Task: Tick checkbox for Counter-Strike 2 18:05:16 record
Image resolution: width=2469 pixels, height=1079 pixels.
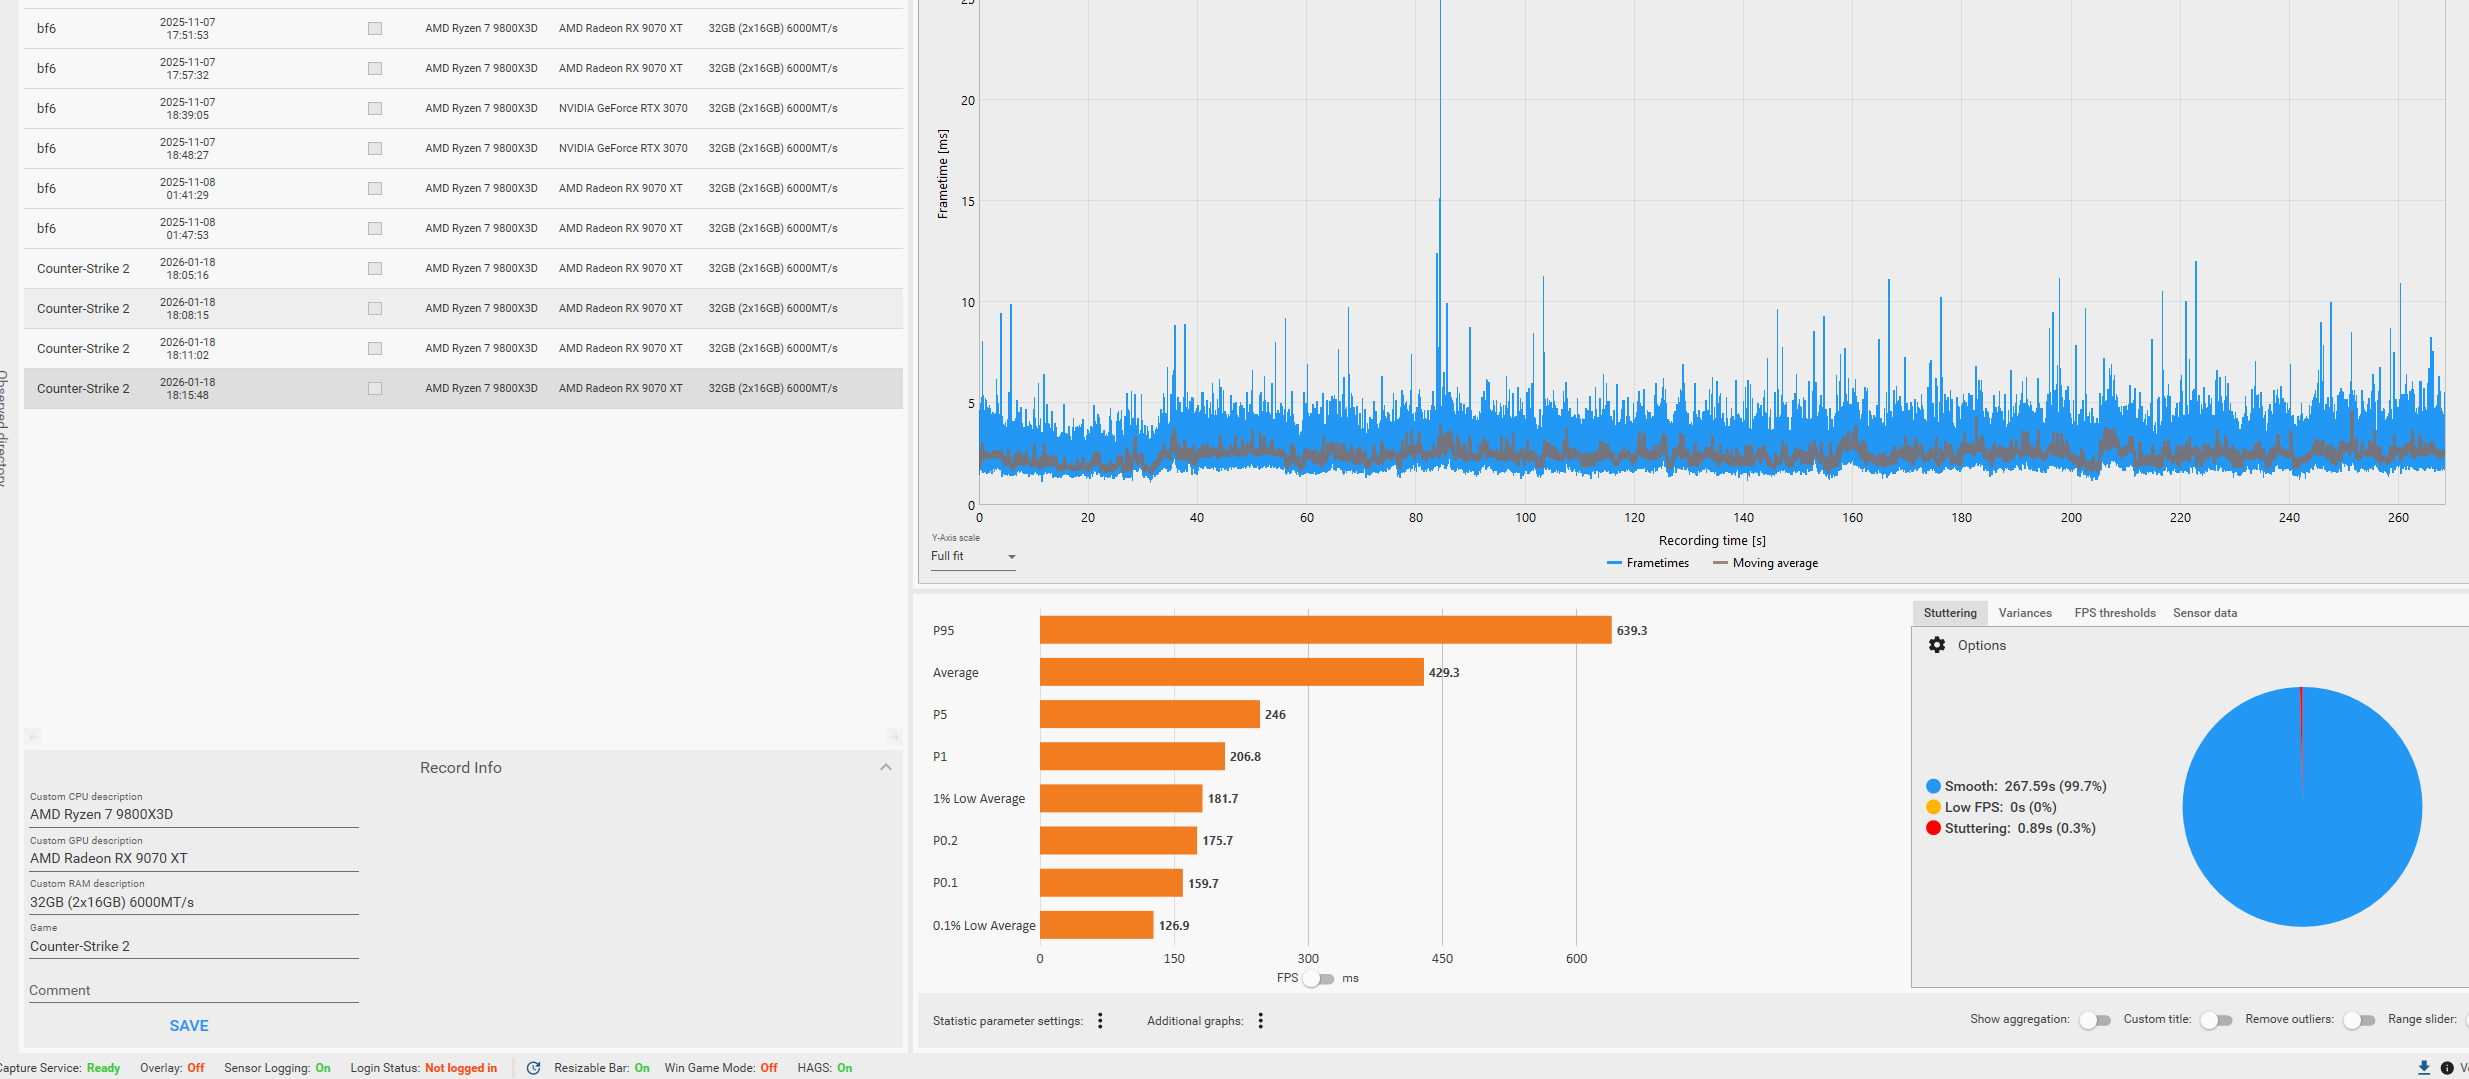Action: (375, 268)
